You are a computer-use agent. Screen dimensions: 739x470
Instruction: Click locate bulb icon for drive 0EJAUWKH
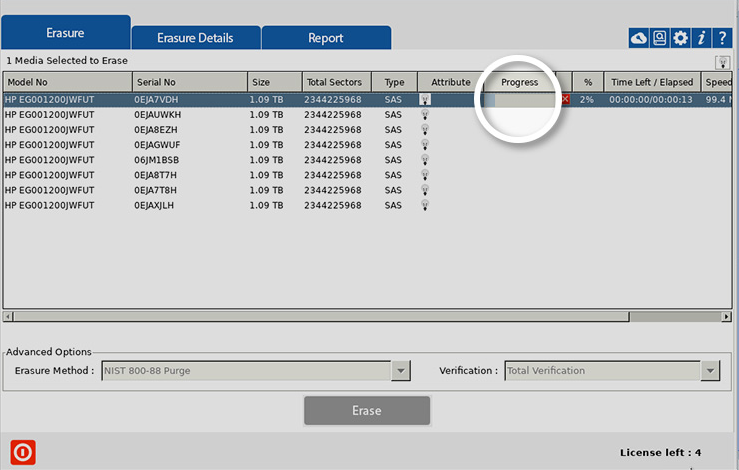[x=425, y=115]
